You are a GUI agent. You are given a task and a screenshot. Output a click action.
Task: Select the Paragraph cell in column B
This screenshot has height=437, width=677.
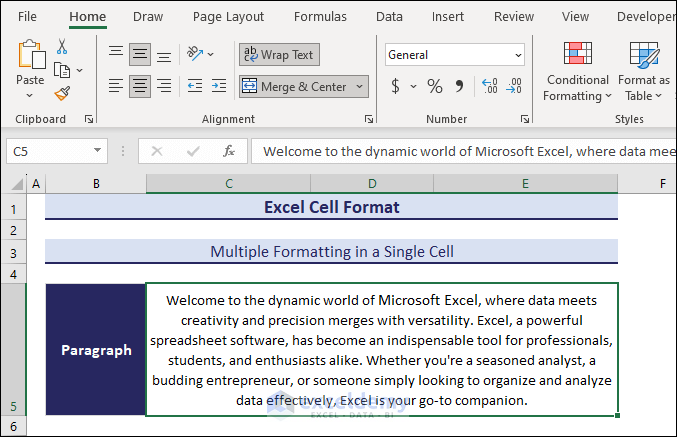point(95,350)
